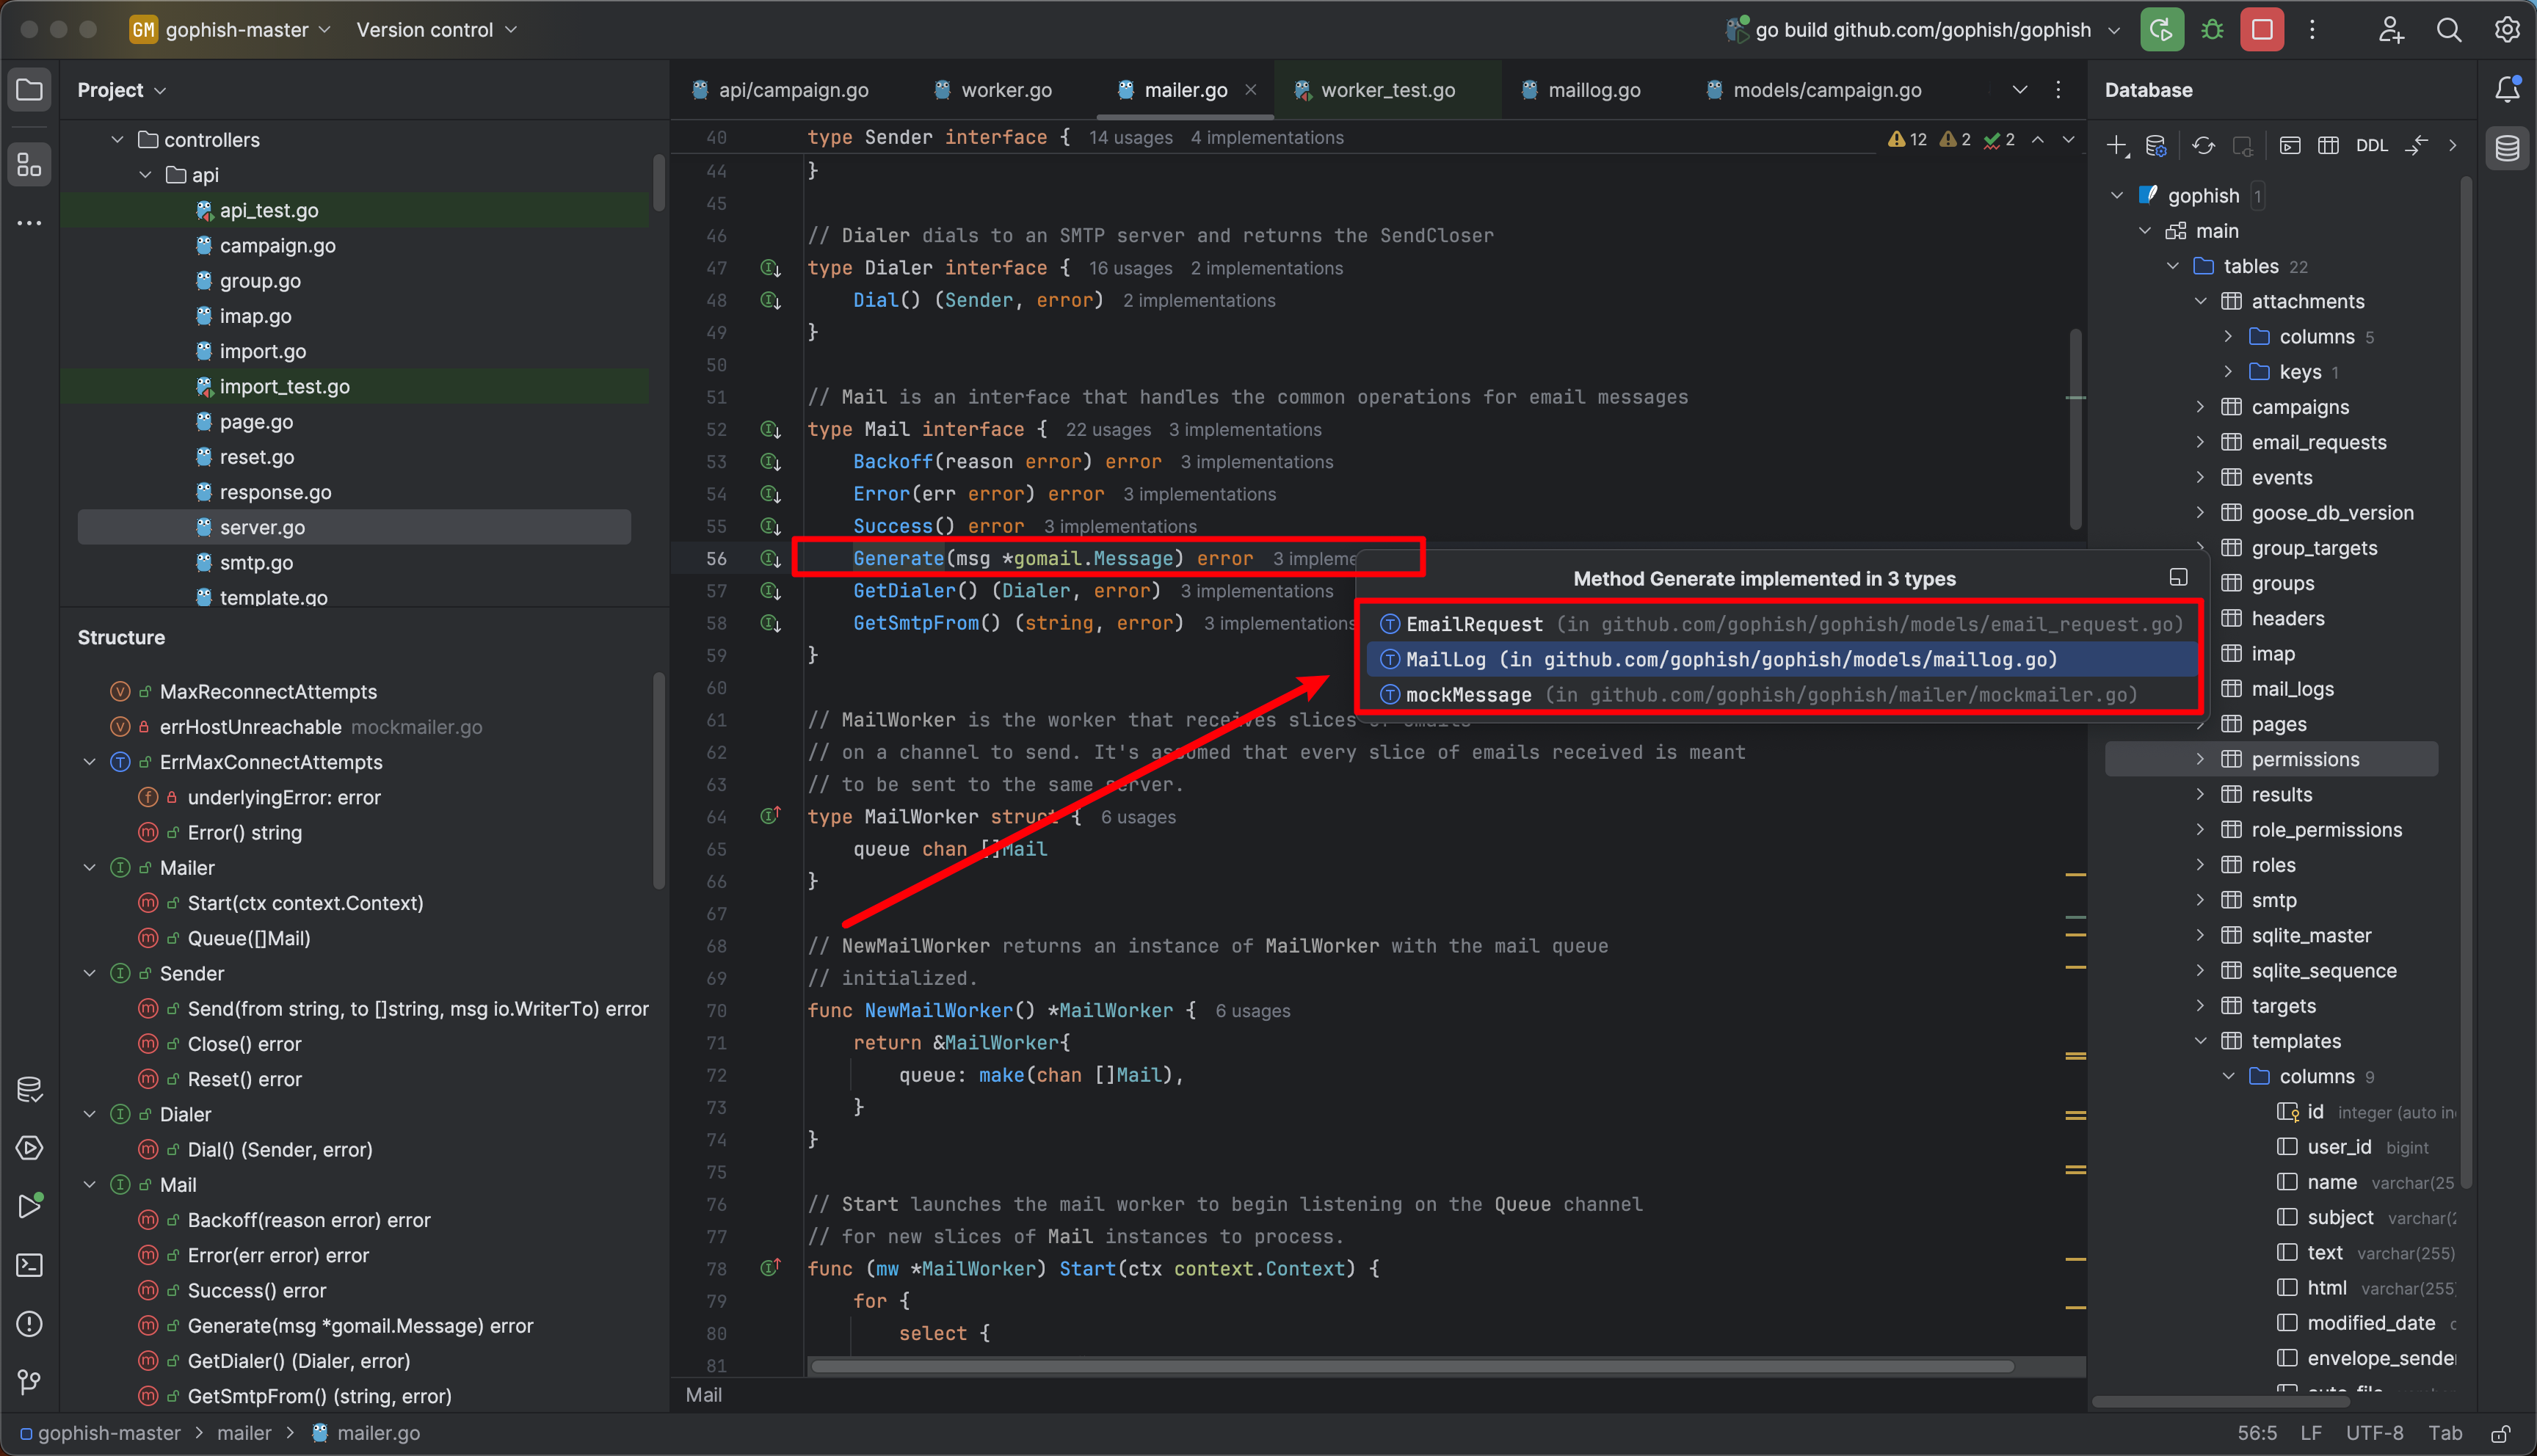Click the red Stop icon
The width and height of the screenshot is (2537, 1456).
pos(2262,30)
